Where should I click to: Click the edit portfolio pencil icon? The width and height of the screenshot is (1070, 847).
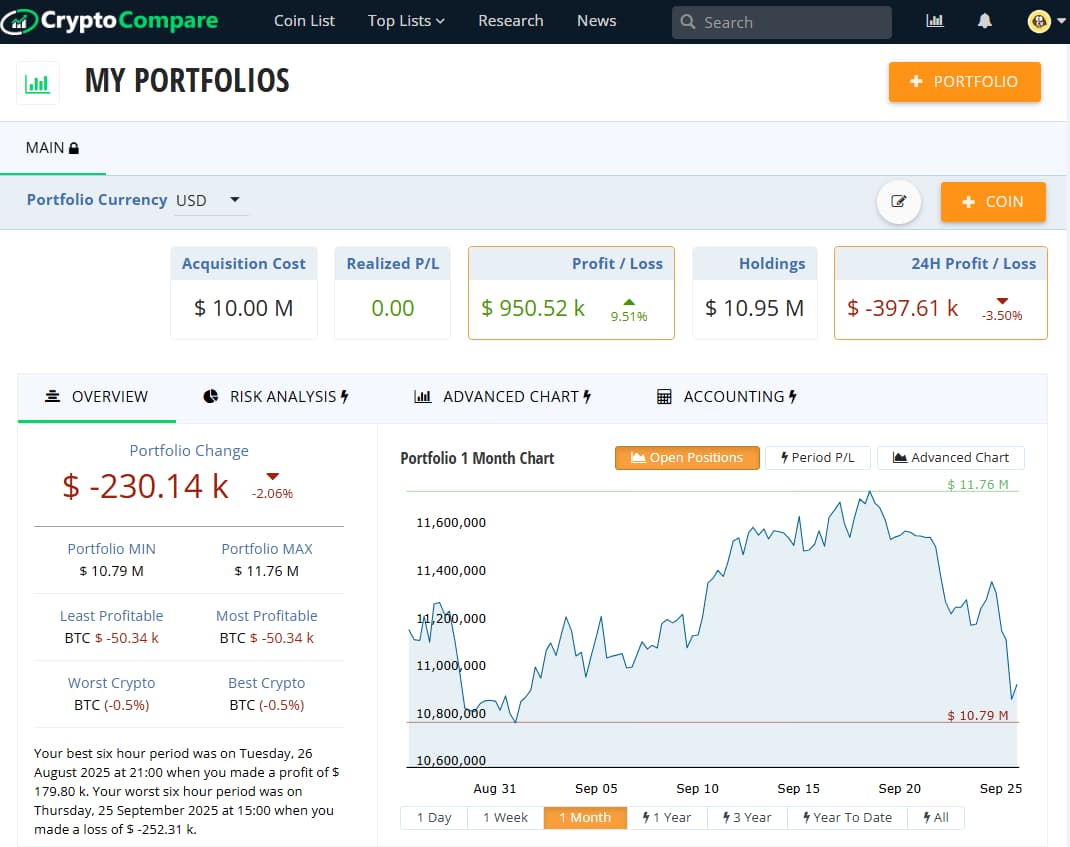pos(899,202)
